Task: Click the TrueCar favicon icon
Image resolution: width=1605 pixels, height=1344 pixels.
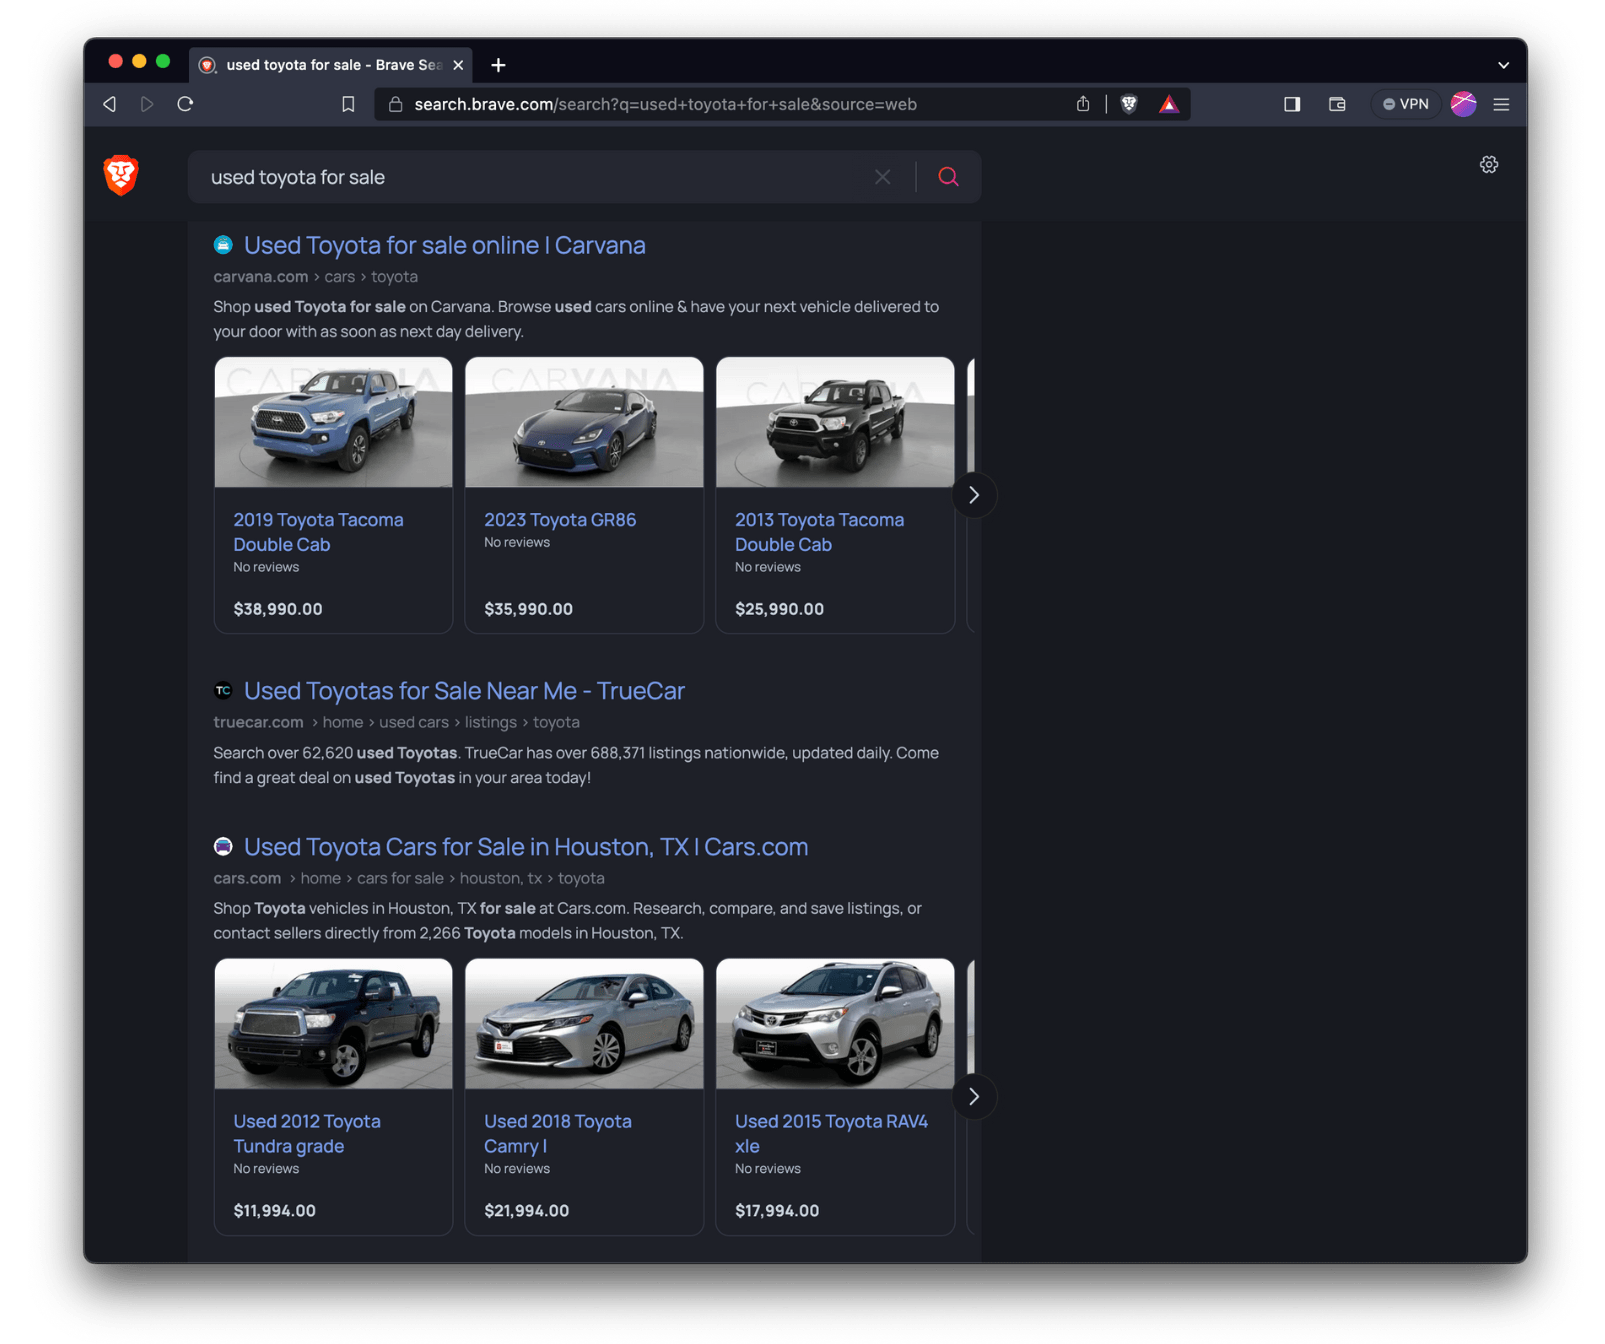Action: [223, 690]
